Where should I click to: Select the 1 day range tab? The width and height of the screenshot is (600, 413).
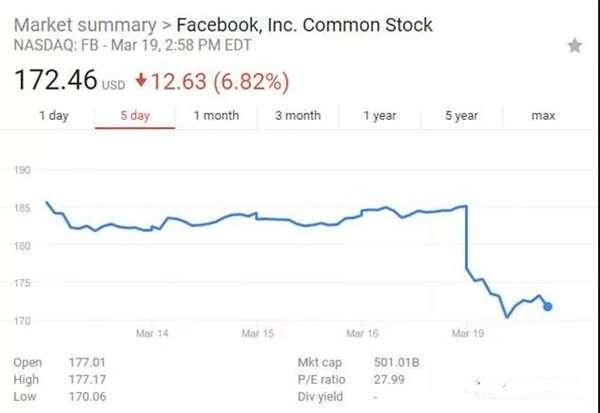click(53, 116)
